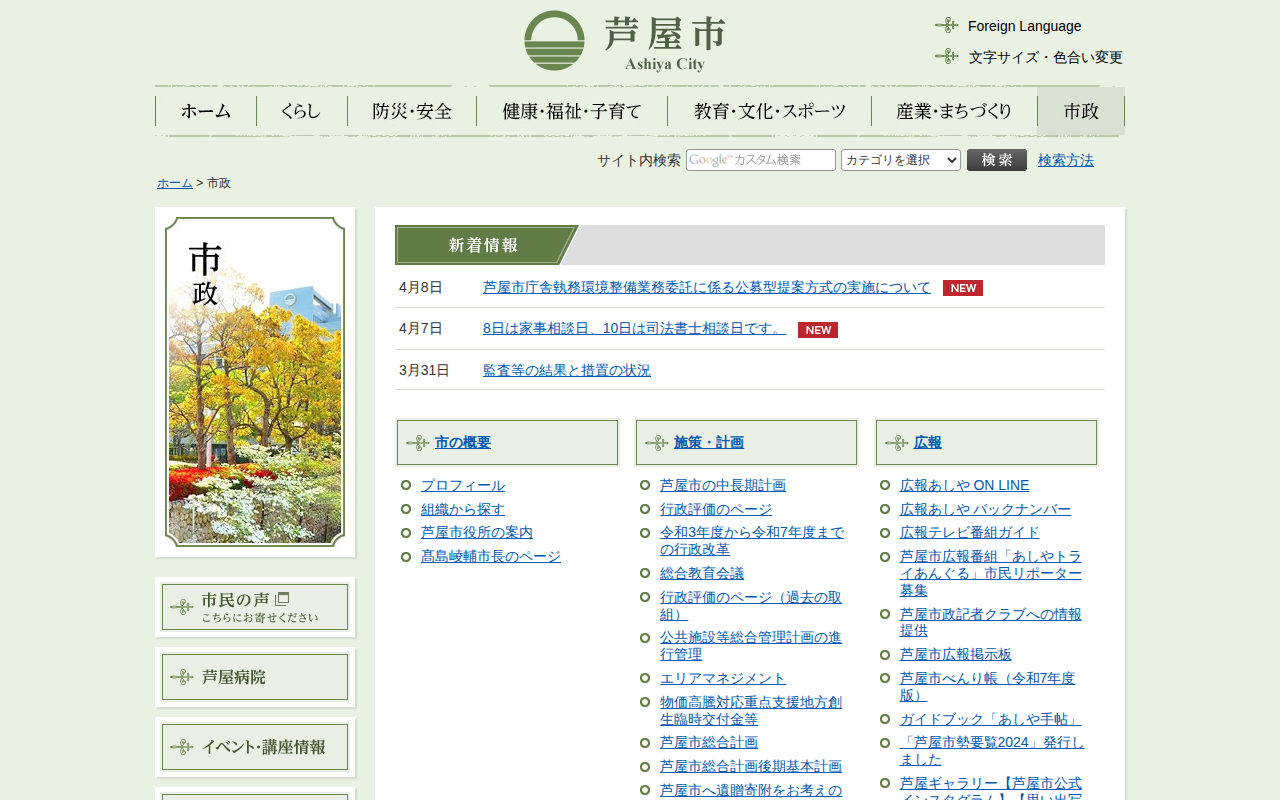Open the イベント・講座情報 sidebar banner
1280x800 pixels.
point(255,747)
